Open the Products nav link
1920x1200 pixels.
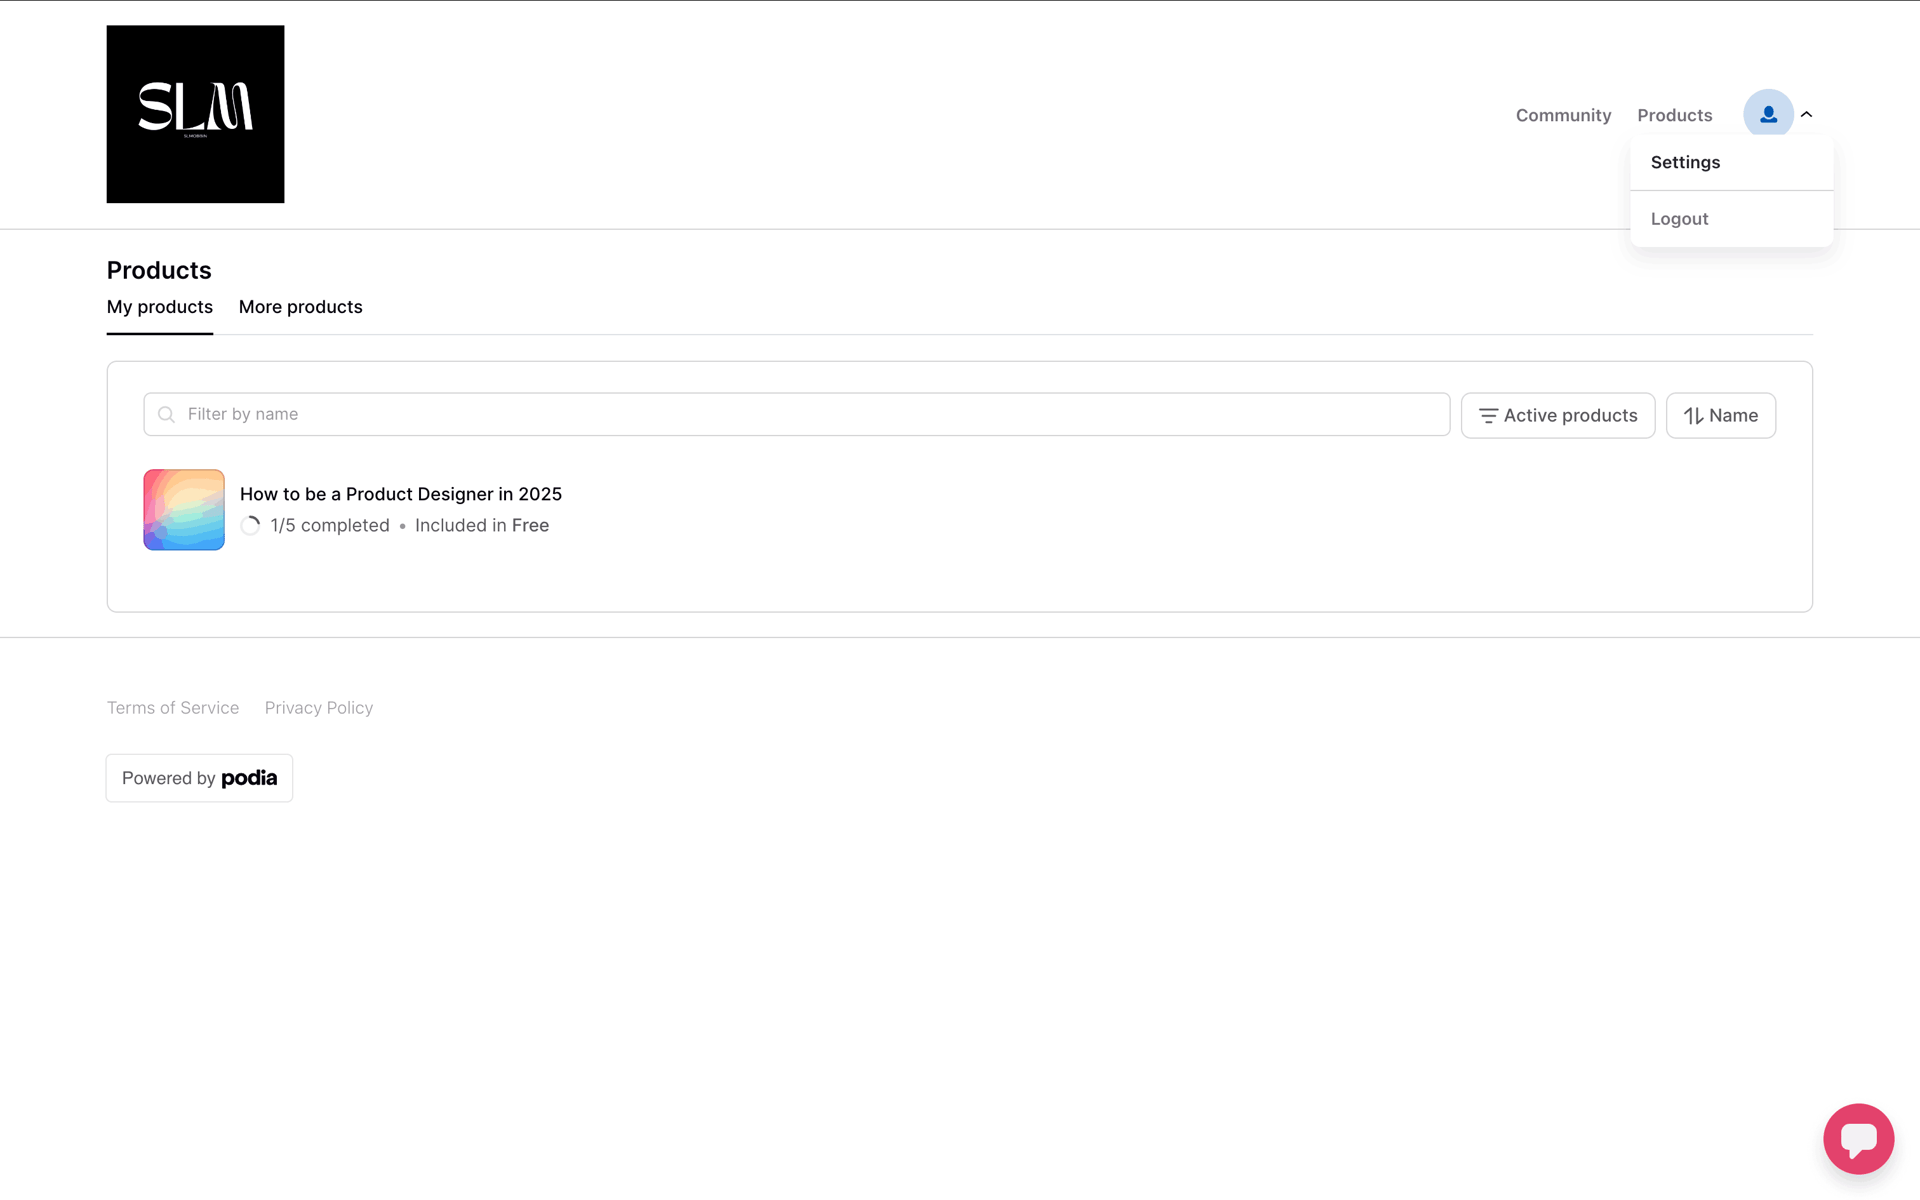tap(1674, 115)
